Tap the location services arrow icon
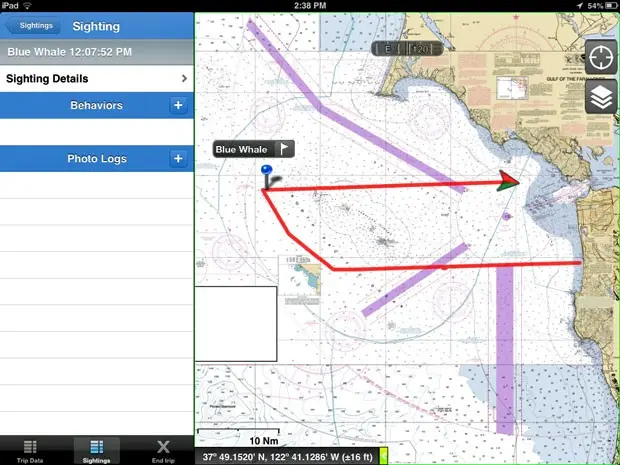Screen dimensions: 620x465 pos(580,6)
